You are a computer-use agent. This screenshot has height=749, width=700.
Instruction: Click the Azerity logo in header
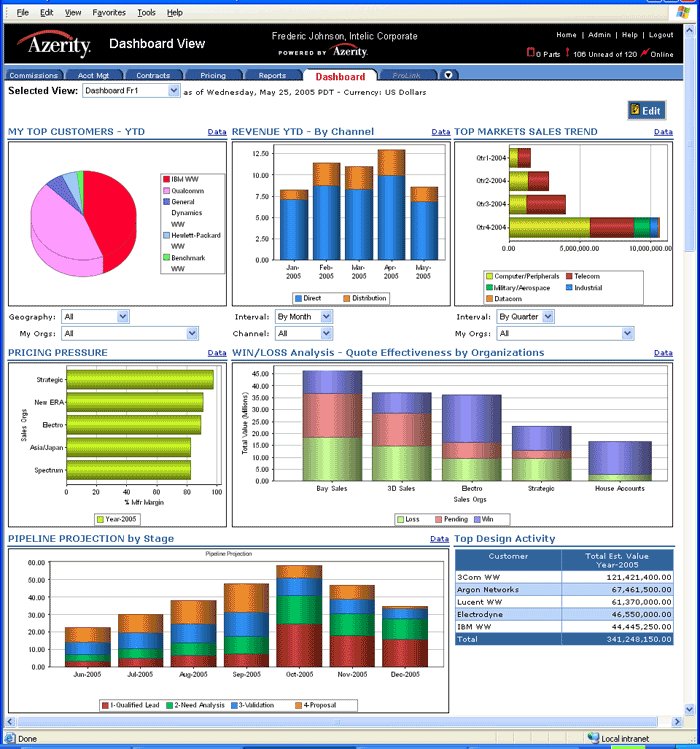[x=54, y=44]
